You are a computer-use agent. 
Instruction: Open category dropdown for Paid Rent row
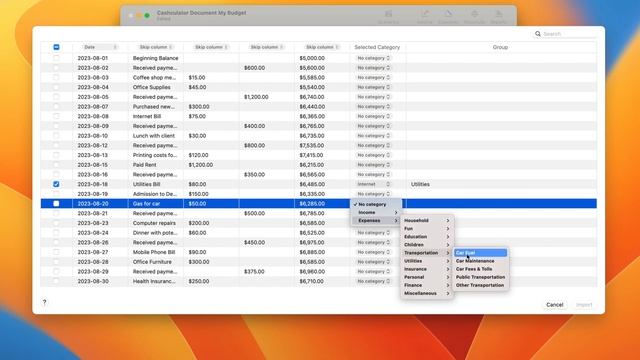click(x=373, y=165)
